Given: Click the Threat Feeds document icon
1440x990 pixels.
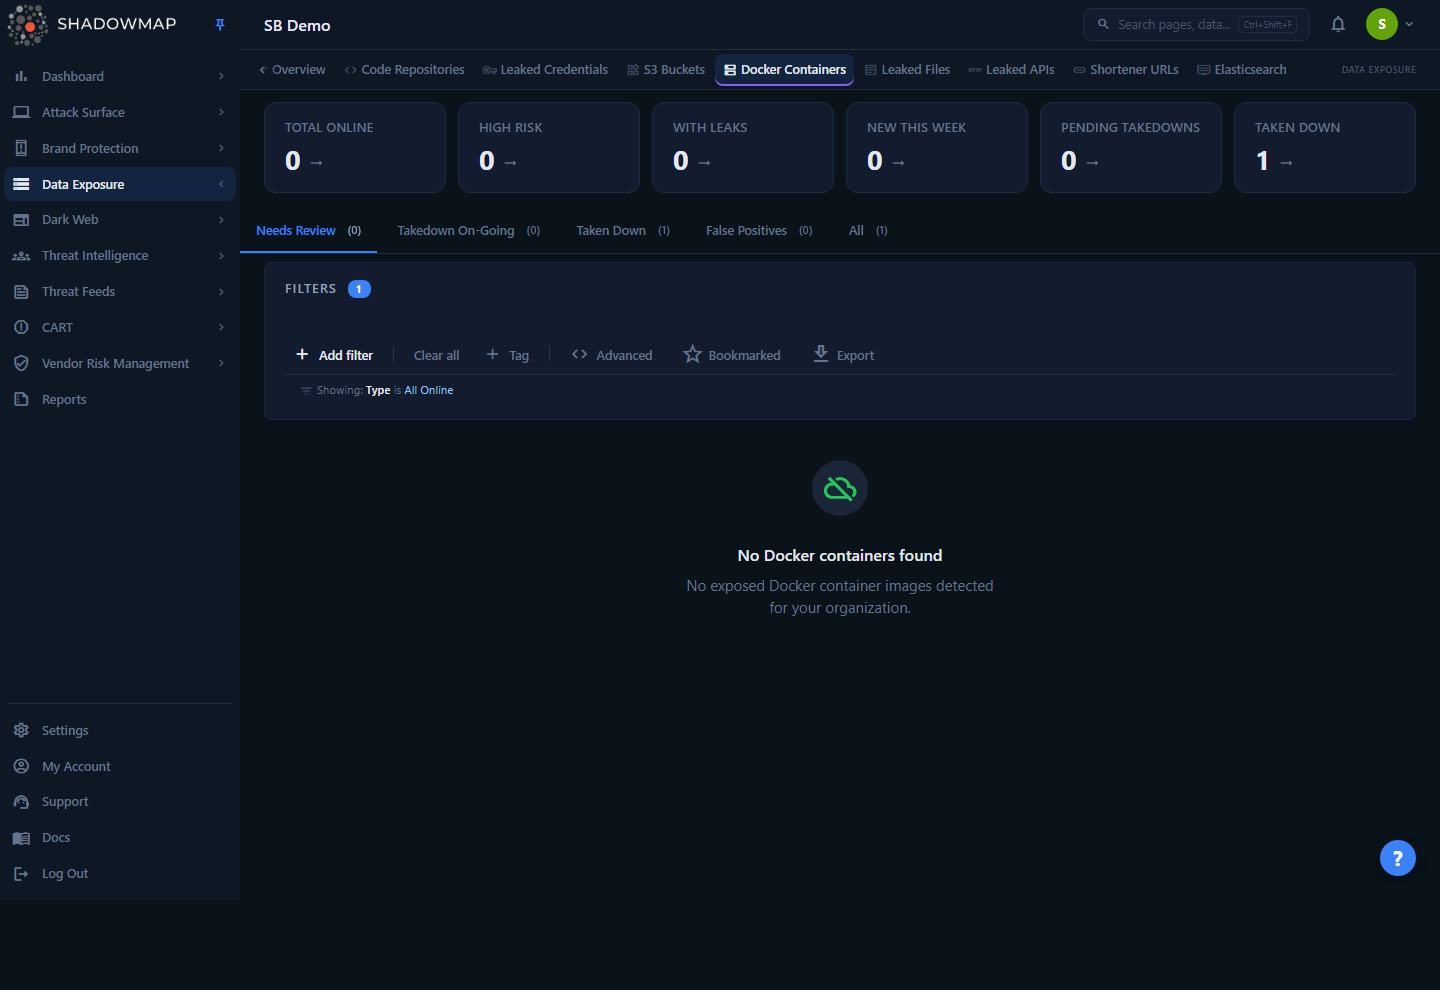Looking at the screenshot, I should pyautogui.click(x=21, y=292).
